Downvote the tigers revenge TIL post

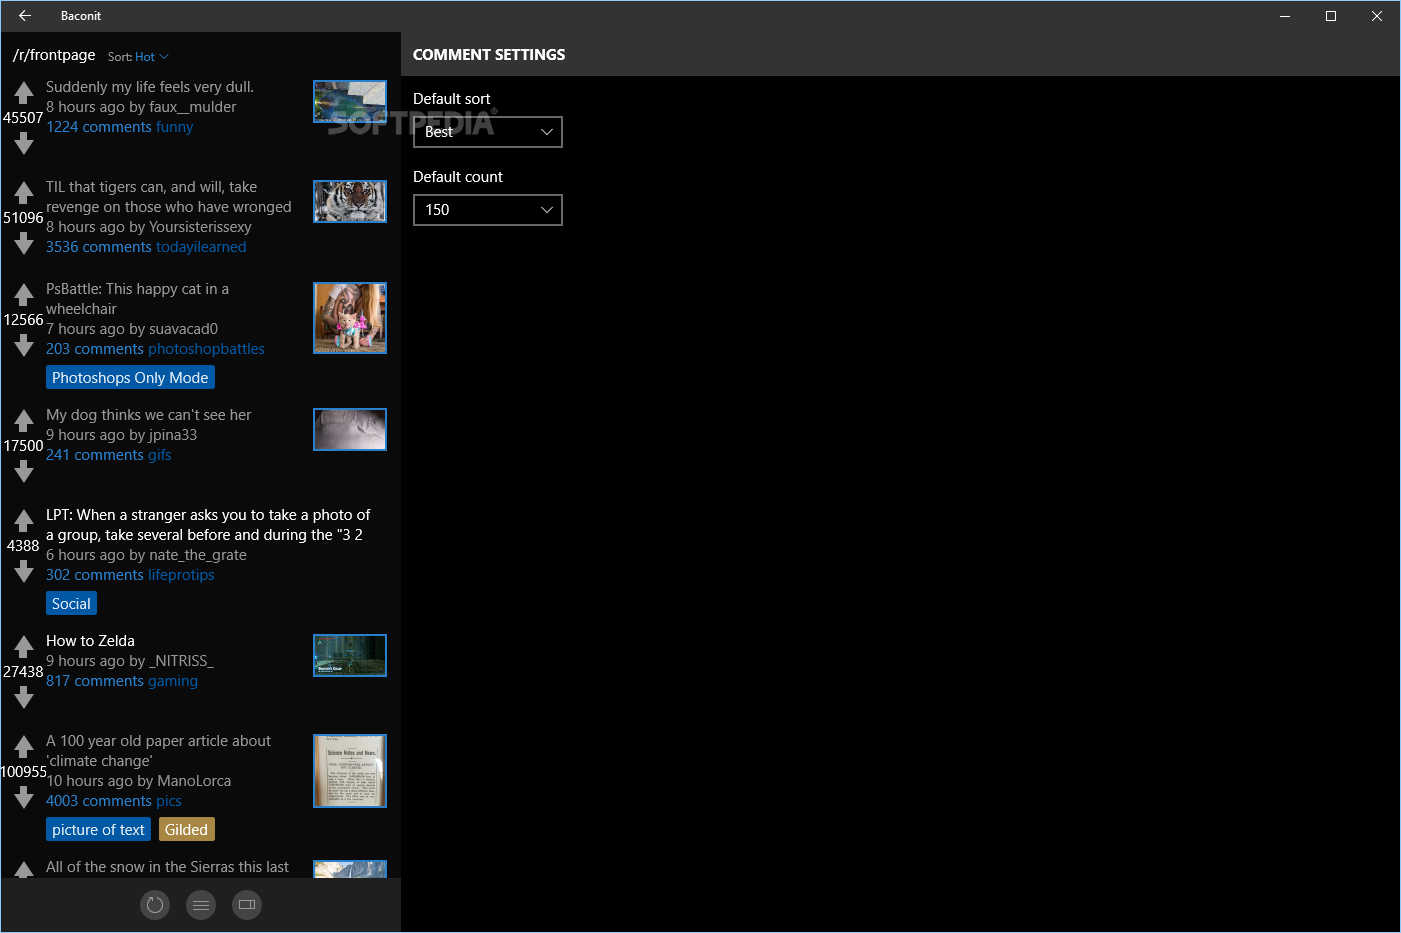pyautogui.click(x=24, y=244)
